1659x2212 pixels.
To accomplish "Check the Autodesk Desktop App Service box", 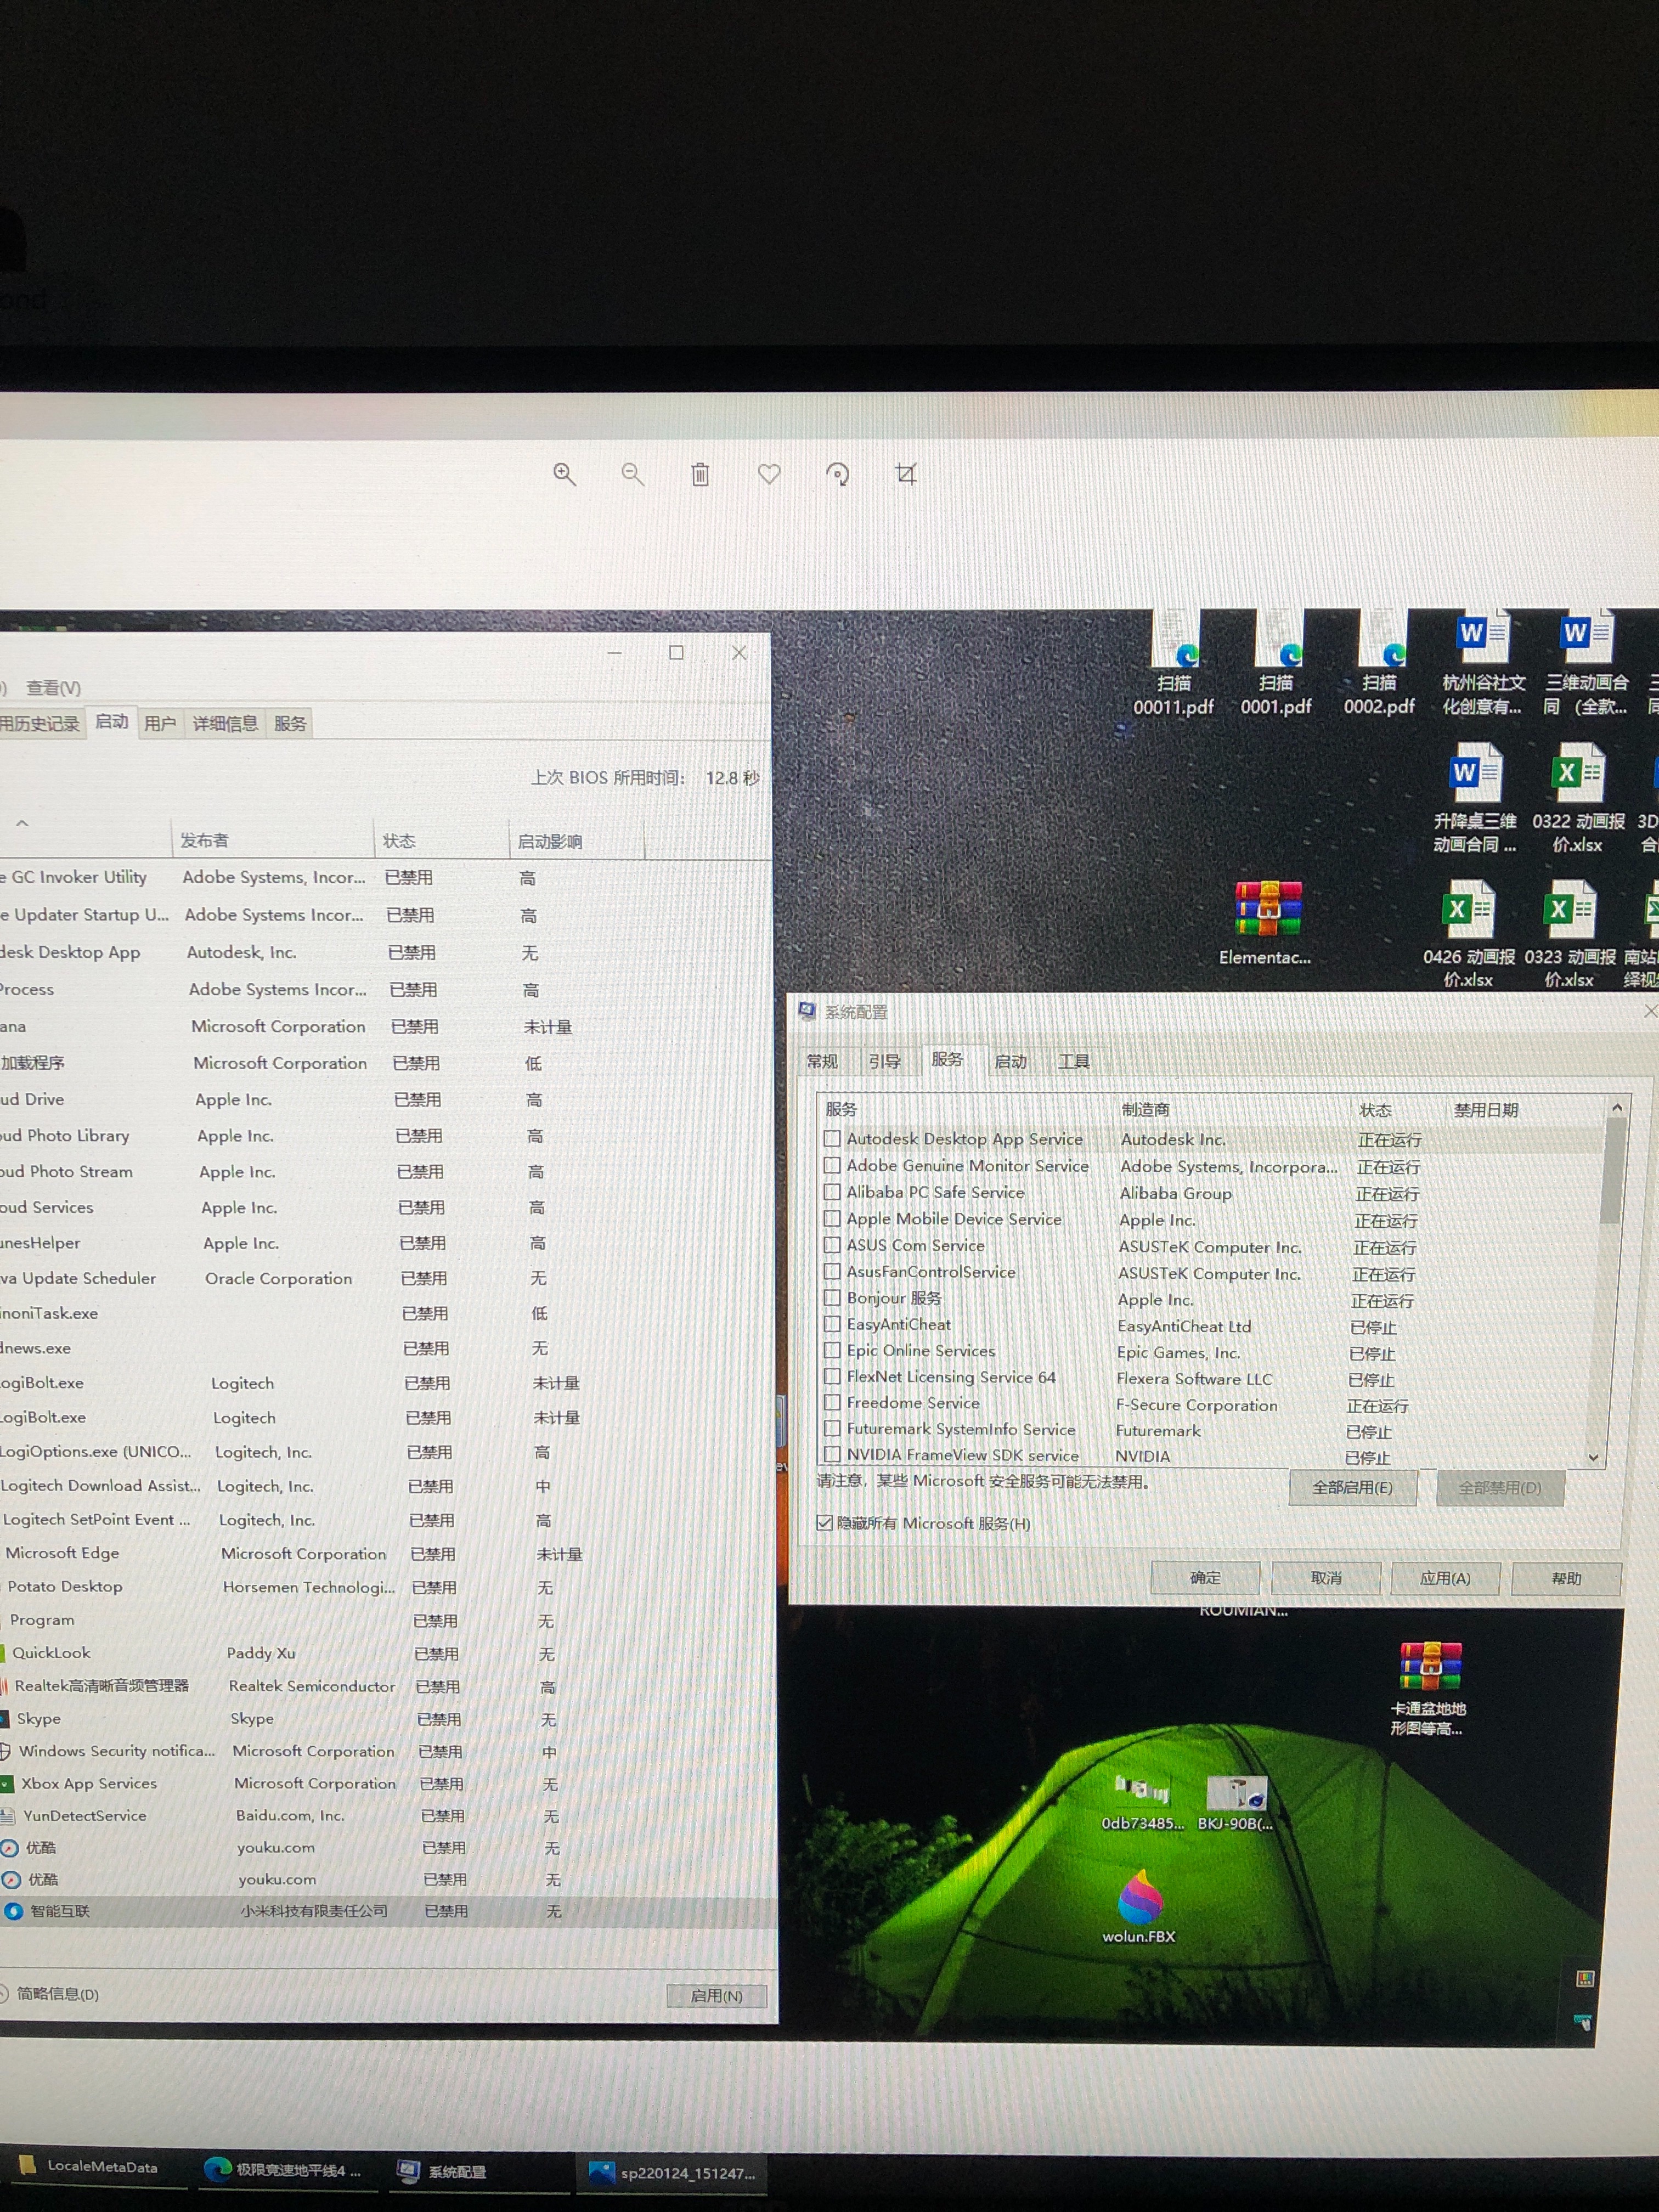I will tap(832, 1138).
